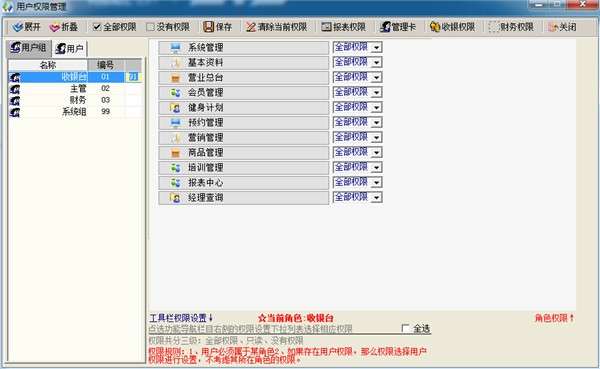Click the 展开 expand toolbar icon
This screenshot has height=369, width=600.
pos(18,27)
